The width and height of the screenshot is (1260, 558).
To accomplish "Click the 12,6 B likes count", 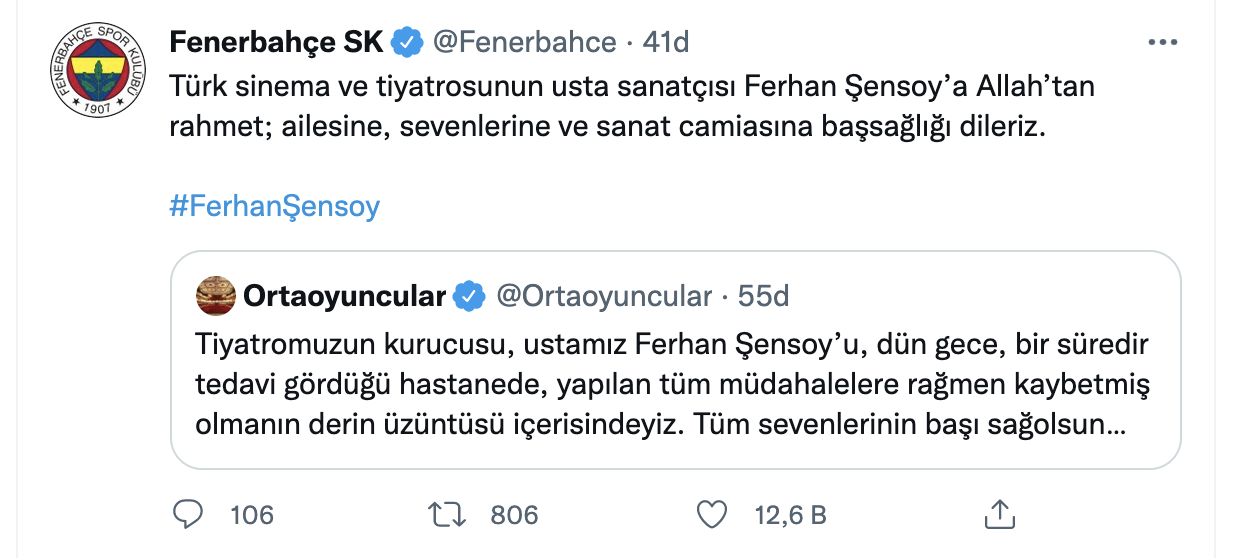I will [789, 515].
